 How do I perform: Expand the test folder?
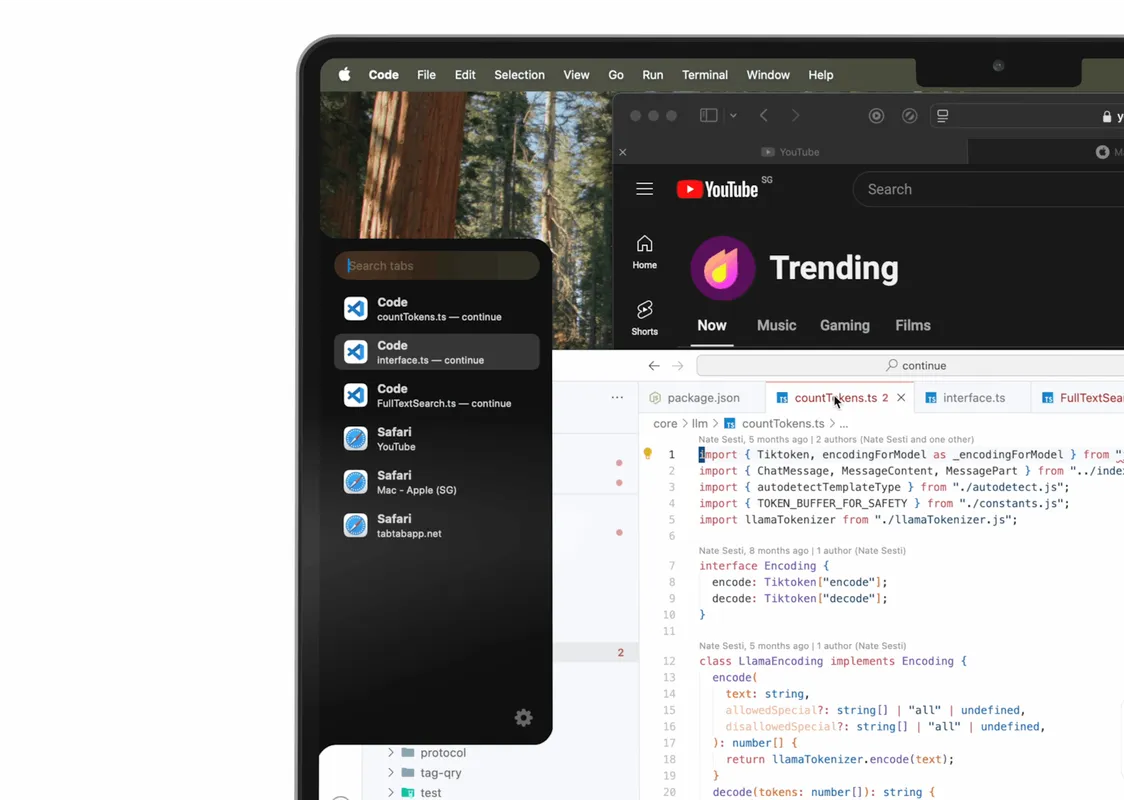coord(391,793)
